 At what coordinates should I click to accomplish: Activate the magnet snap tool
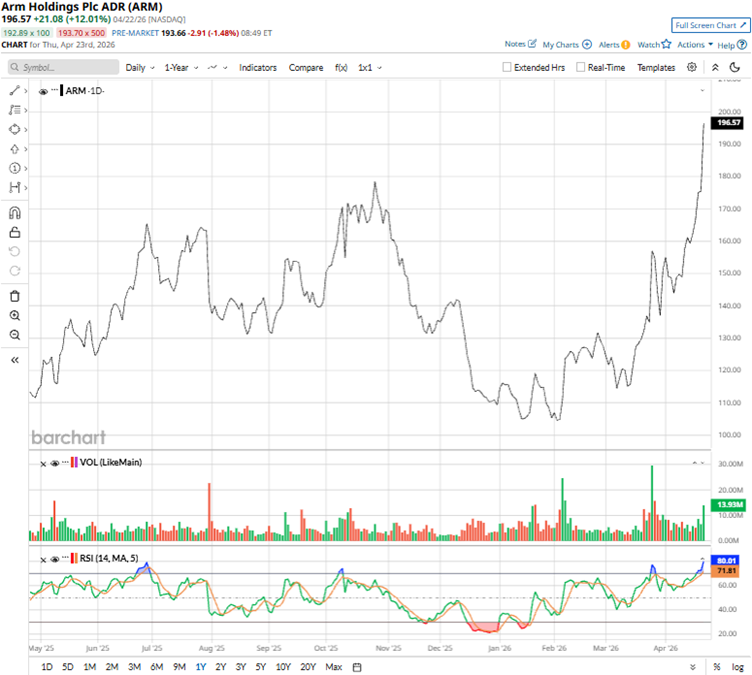click(14, 212)
